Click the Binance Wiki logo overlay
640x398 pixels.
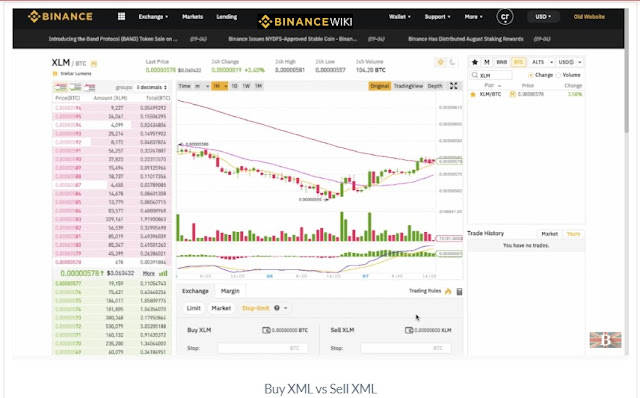305,21
